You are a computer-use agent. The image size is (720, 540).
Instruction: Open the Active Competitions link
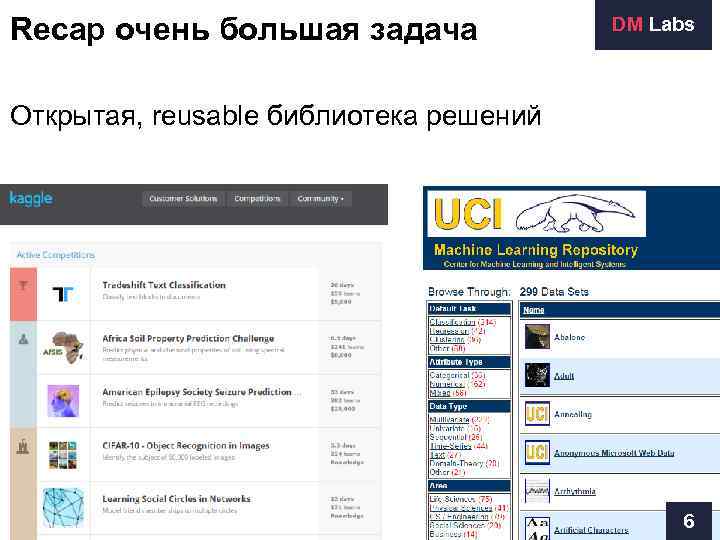click(x=56, y=255)
